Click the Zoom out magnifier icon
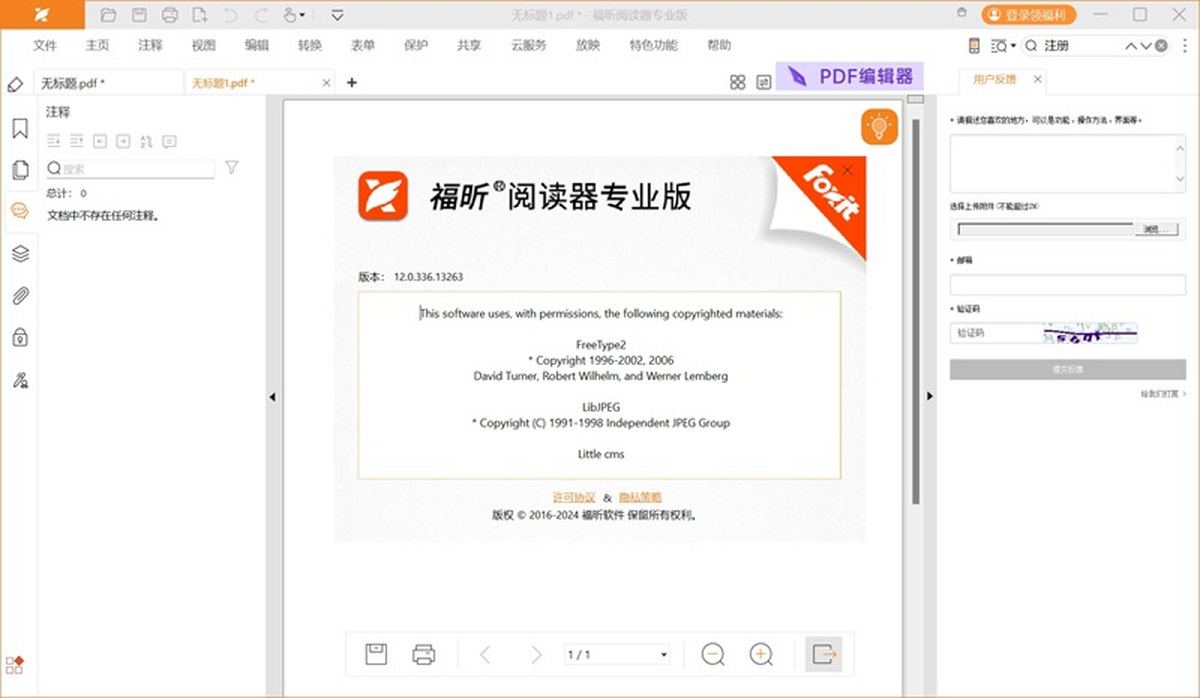Viewport: 1200px width, 698px height. 713,654
